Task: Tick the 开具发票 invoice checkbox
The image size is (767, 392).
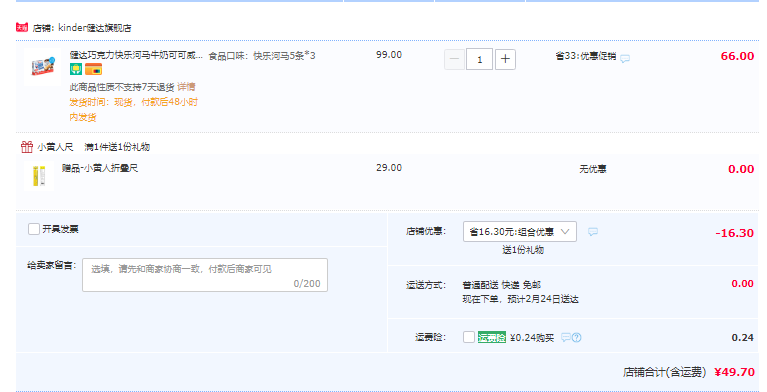Action: tap(34, 229)
